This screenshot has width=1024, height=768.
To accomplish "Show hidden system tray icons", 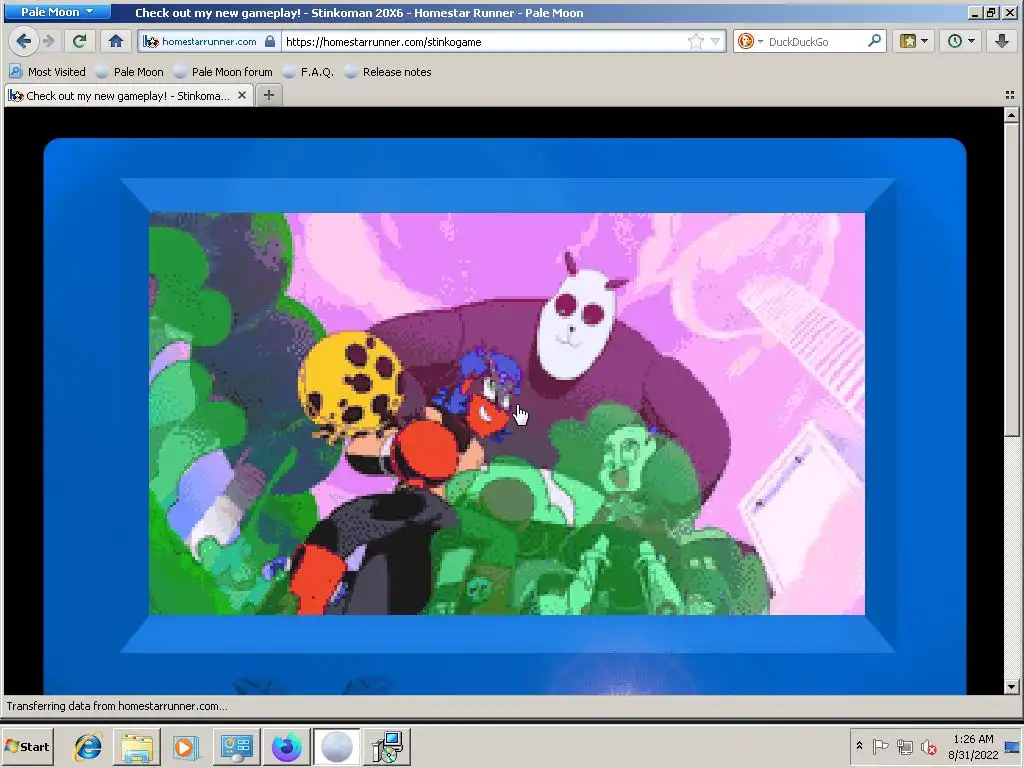I will click(x=859, y=746).
